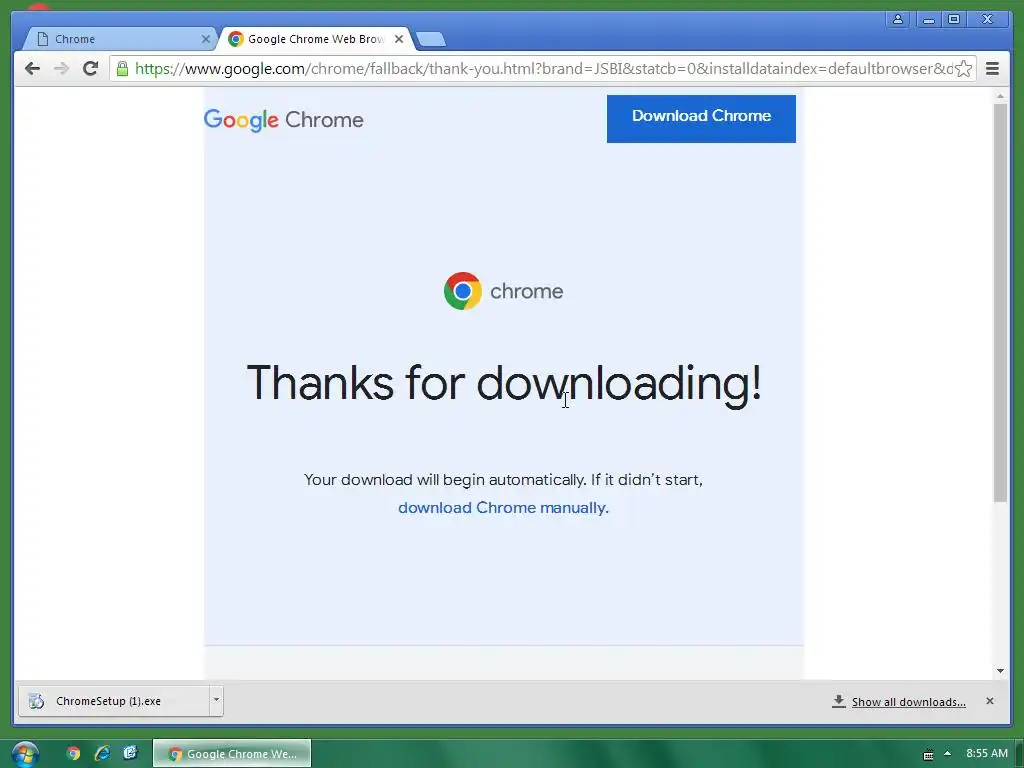Screen dimensions: 1024x768
Task: Close the downloads bar
Action: 990,701
